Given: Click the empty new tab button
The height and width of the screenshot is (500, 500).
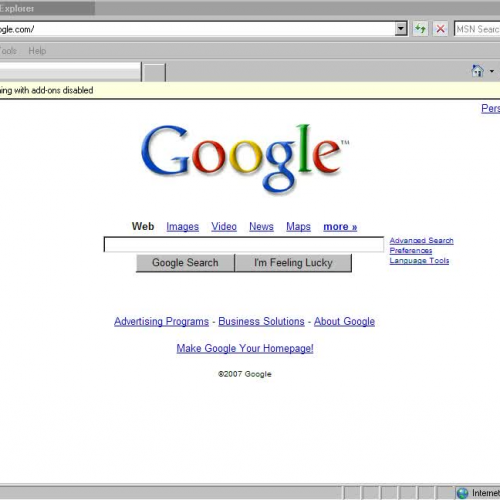Looking at the screenshot, I should [x=154, y=72].
